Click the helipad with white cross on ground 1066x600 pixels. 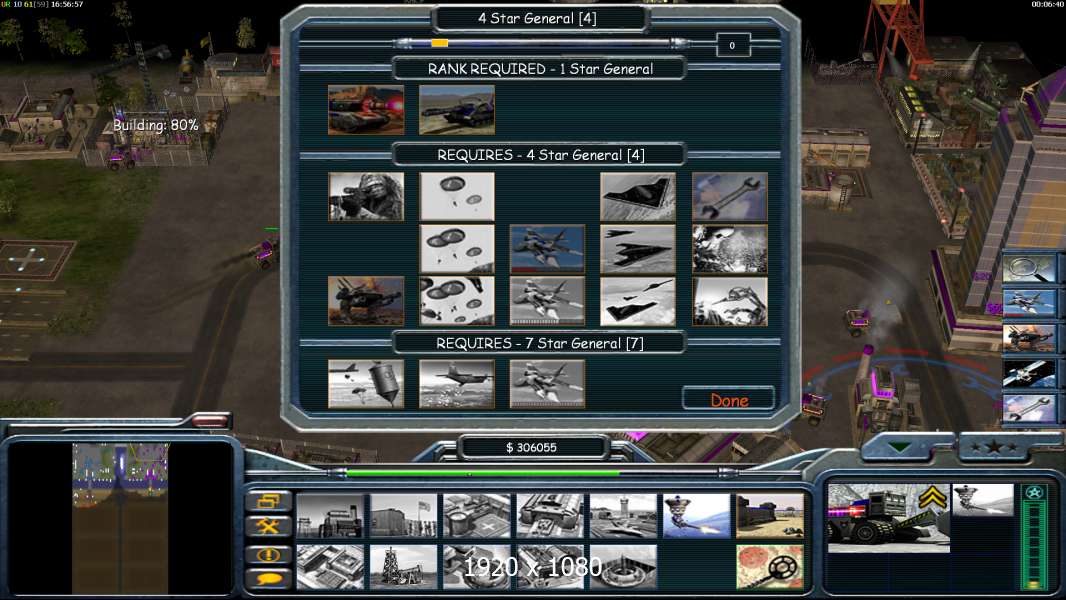point(29,259)
